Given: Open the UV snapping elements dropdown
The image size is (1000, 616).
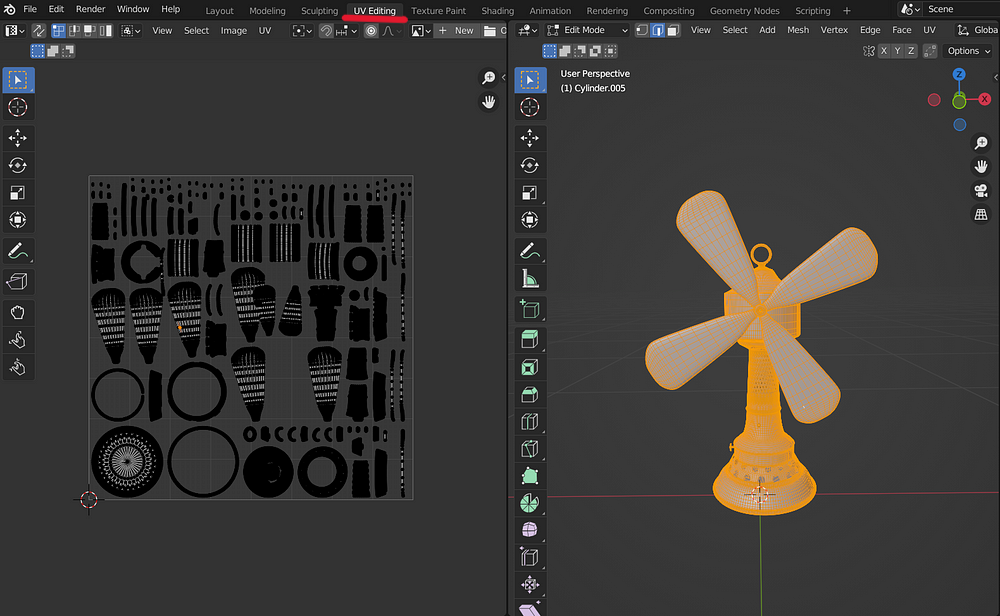Looking at the screenshot, I should point(347,31).
